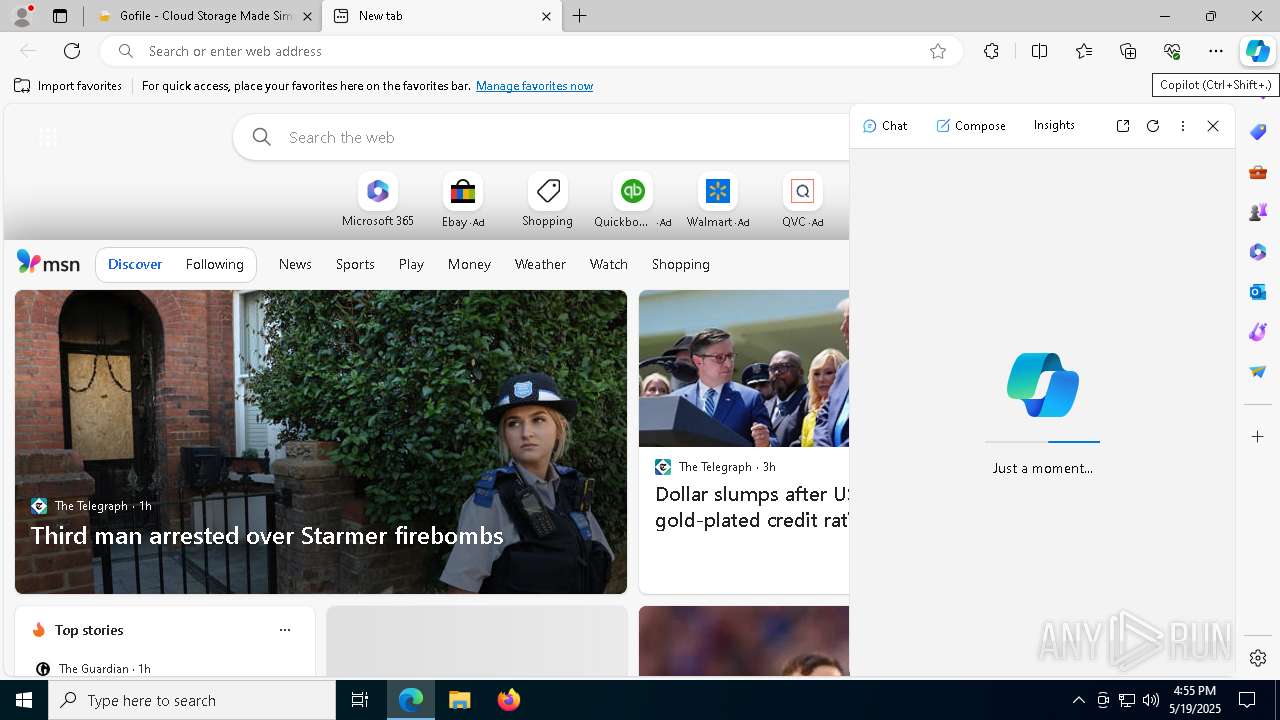This screenshot has width=1280, height=720.
Task: Open Settings and more menu
Action: click(1216, 51)
